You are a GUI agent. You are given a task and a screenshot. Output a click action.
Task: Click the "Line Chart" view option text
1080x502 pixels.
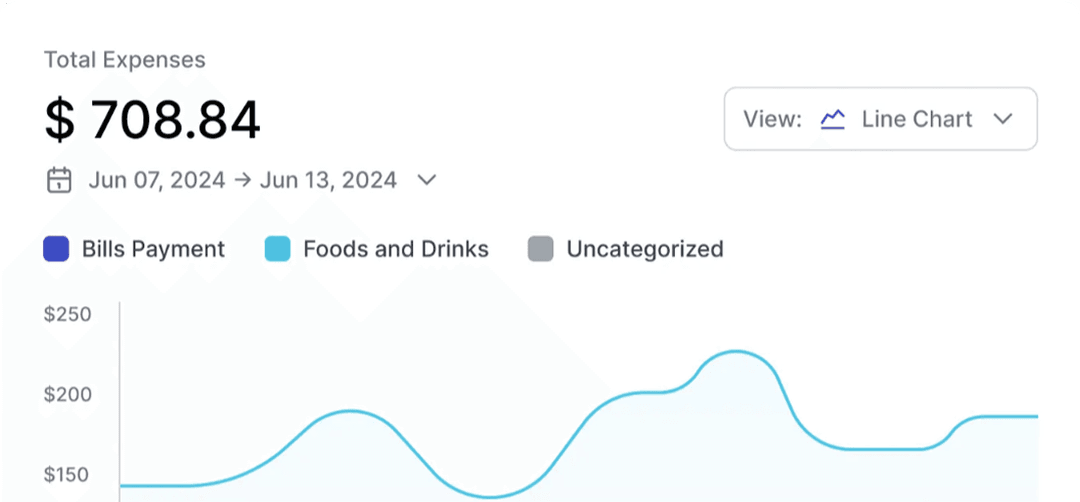pos(916,120)
